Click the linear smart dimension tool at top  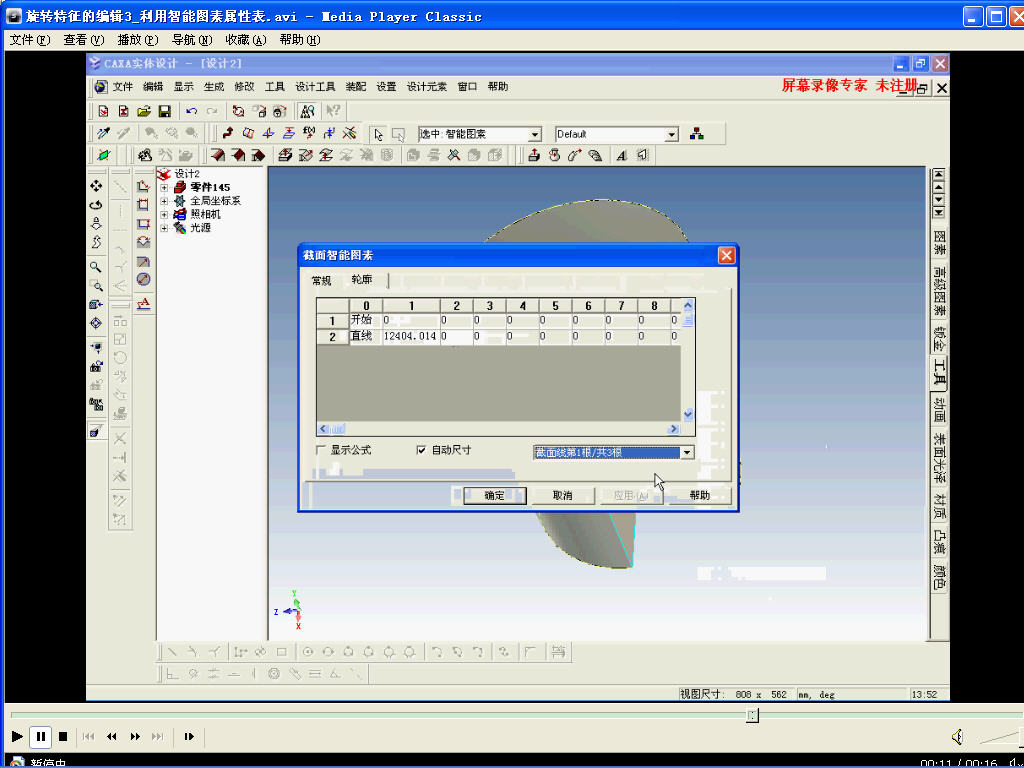(x=144, y=186)
